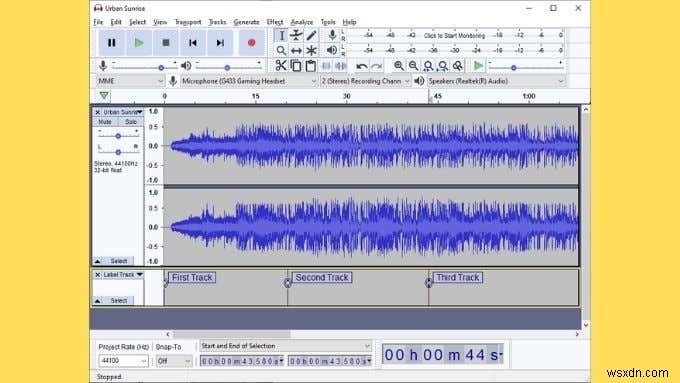Open the Transport menu
Viewport: 680px width, 383px height.
pos(188,22)
